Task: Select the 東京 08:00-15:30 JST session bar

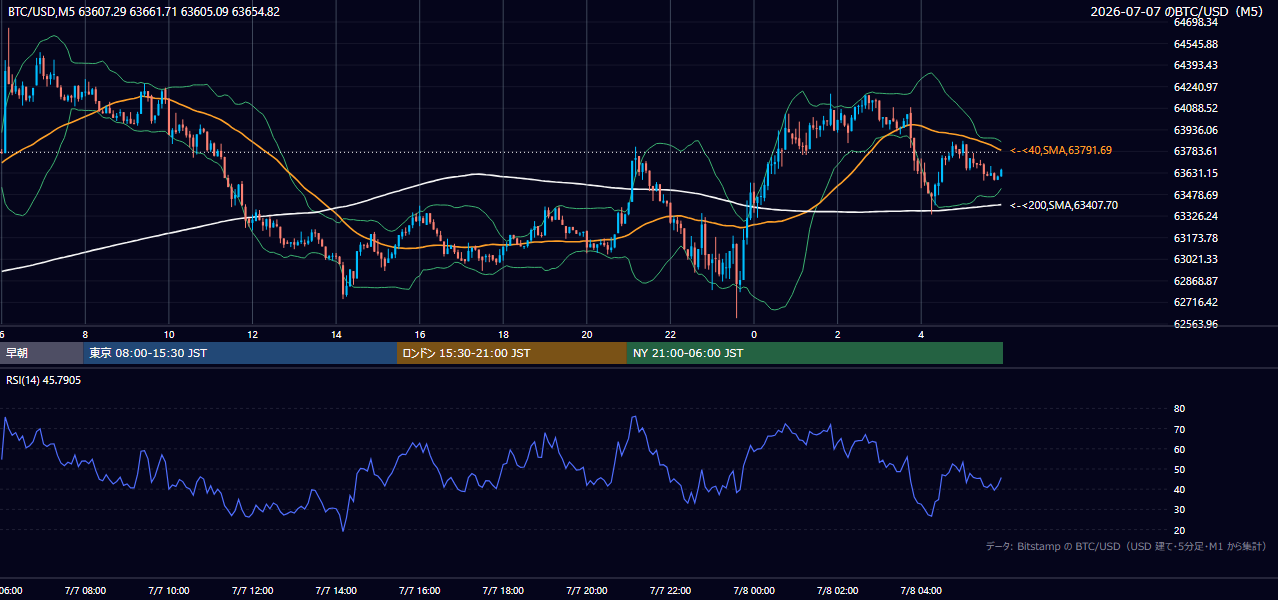Action: (x=240, y=353)
